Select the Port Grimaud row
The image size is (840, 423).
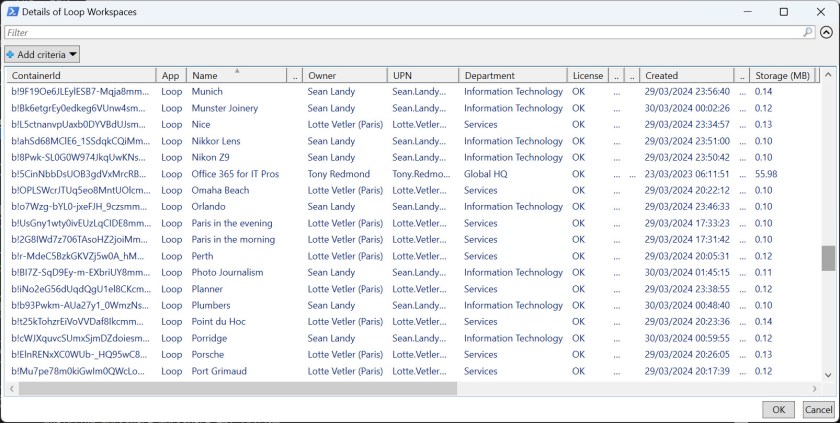point(413,371)
